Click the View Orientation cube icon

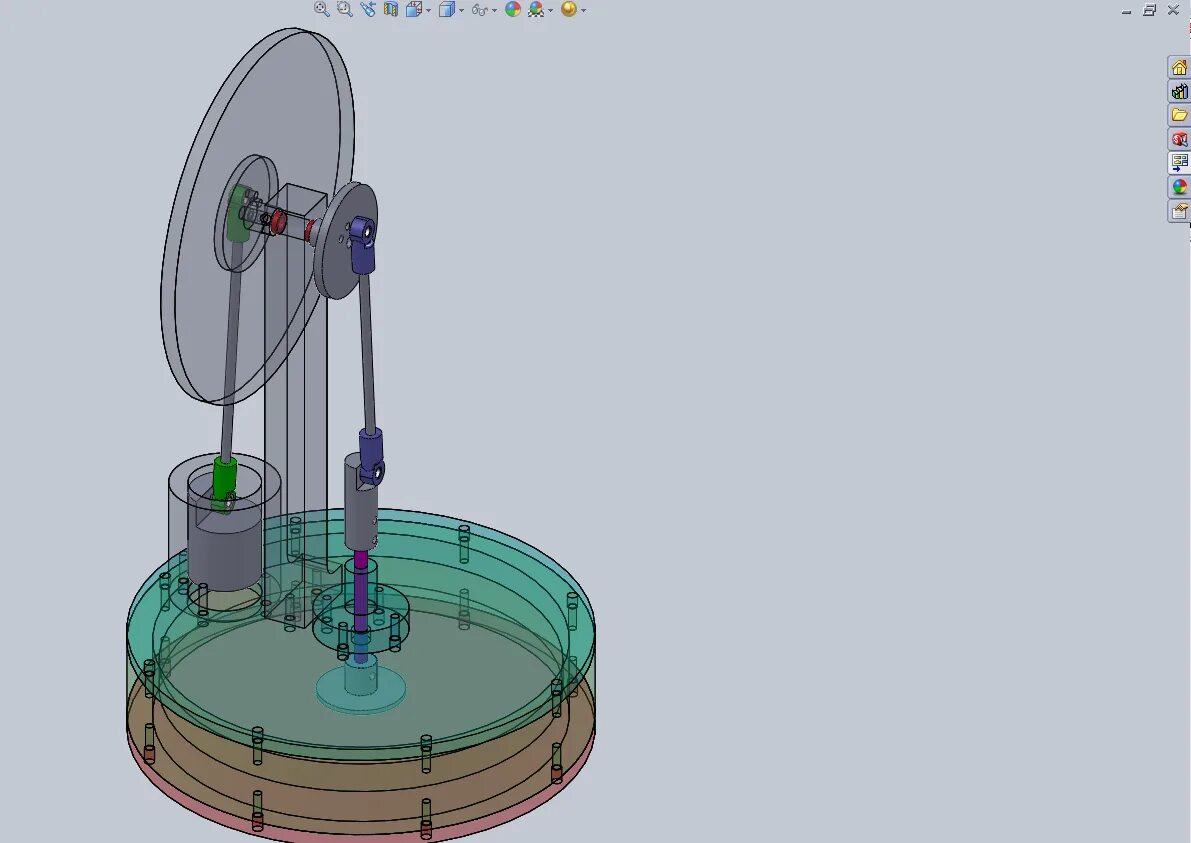point(414,9)
